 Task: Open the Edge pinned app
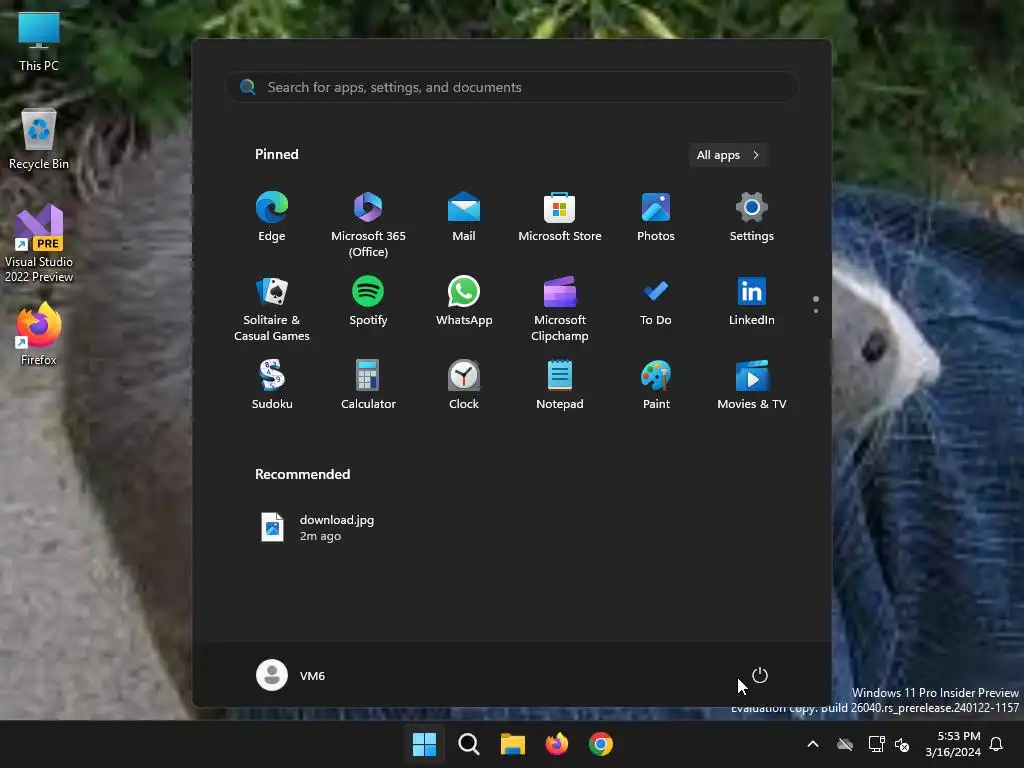click(272, 217)
